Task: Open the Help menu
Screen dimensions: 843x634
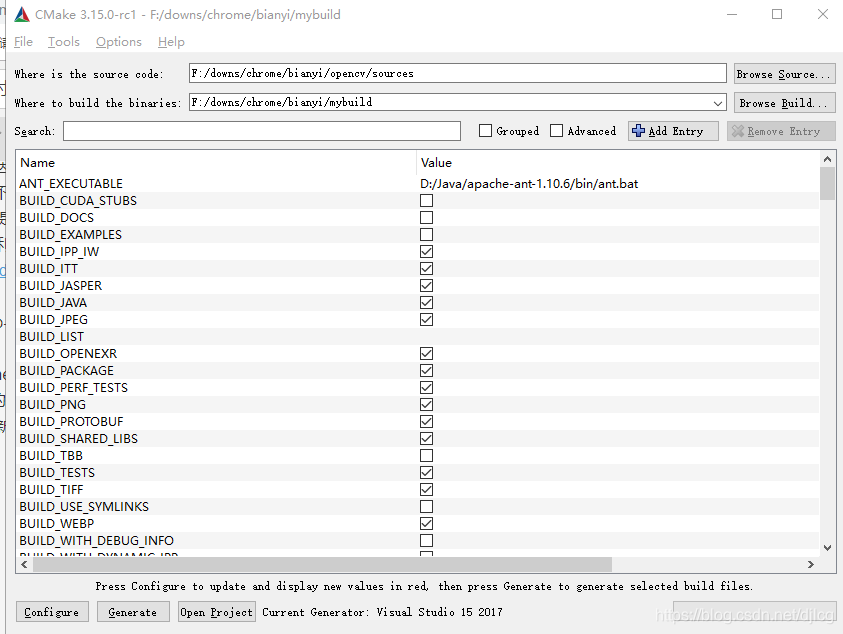Action: click(171, 42)
